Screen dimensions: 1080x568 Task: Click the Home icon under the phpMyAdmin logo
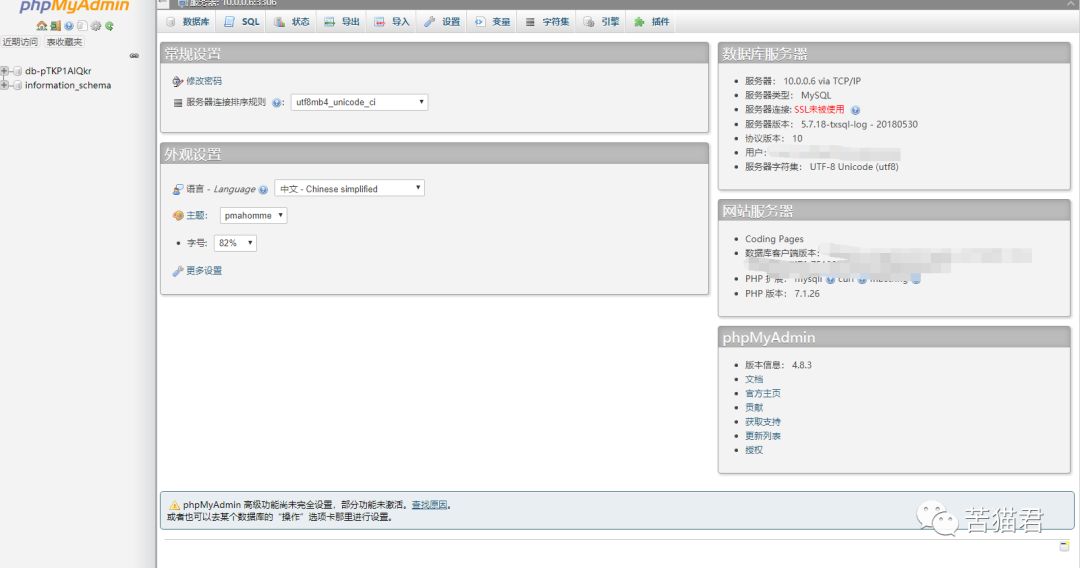(41, 26)
